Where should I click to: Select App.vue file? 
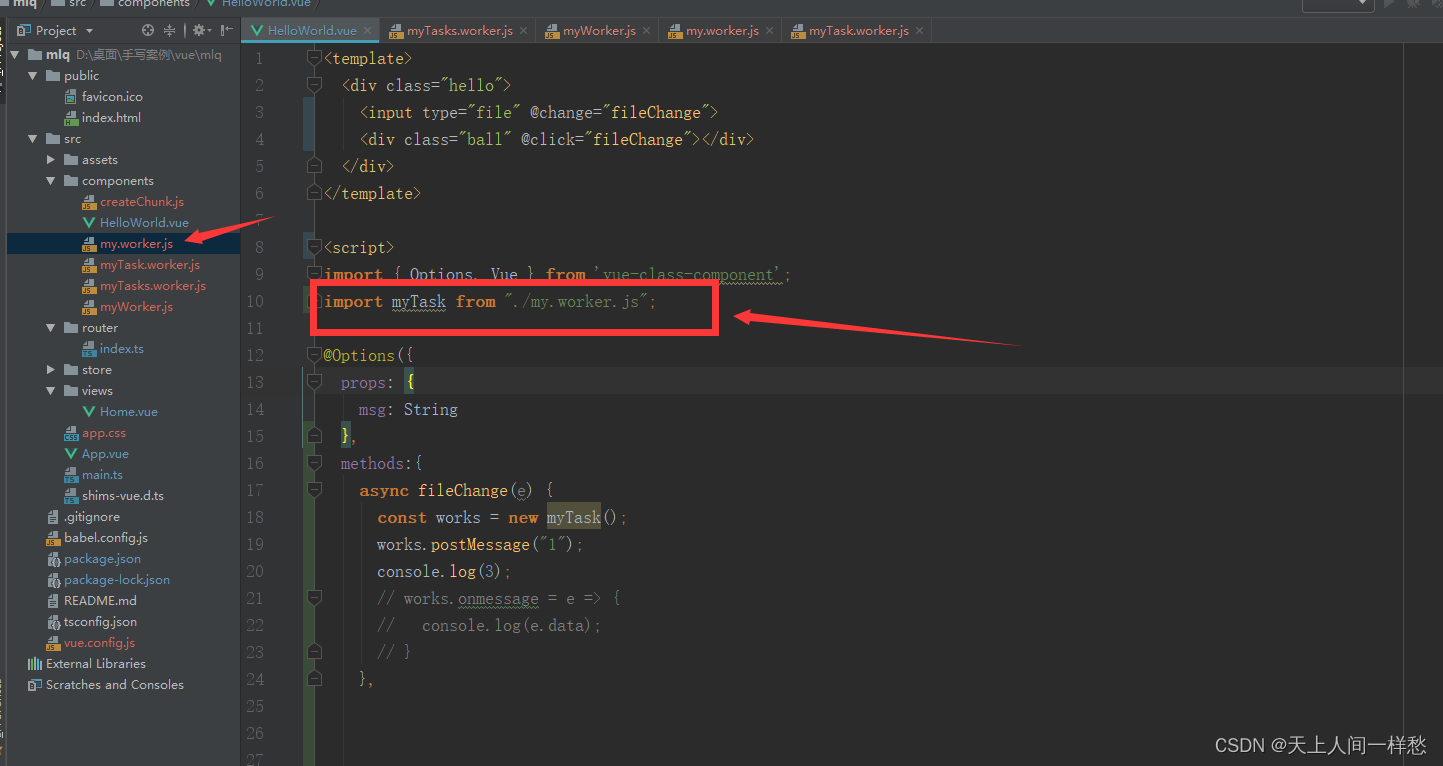[96, 454]
